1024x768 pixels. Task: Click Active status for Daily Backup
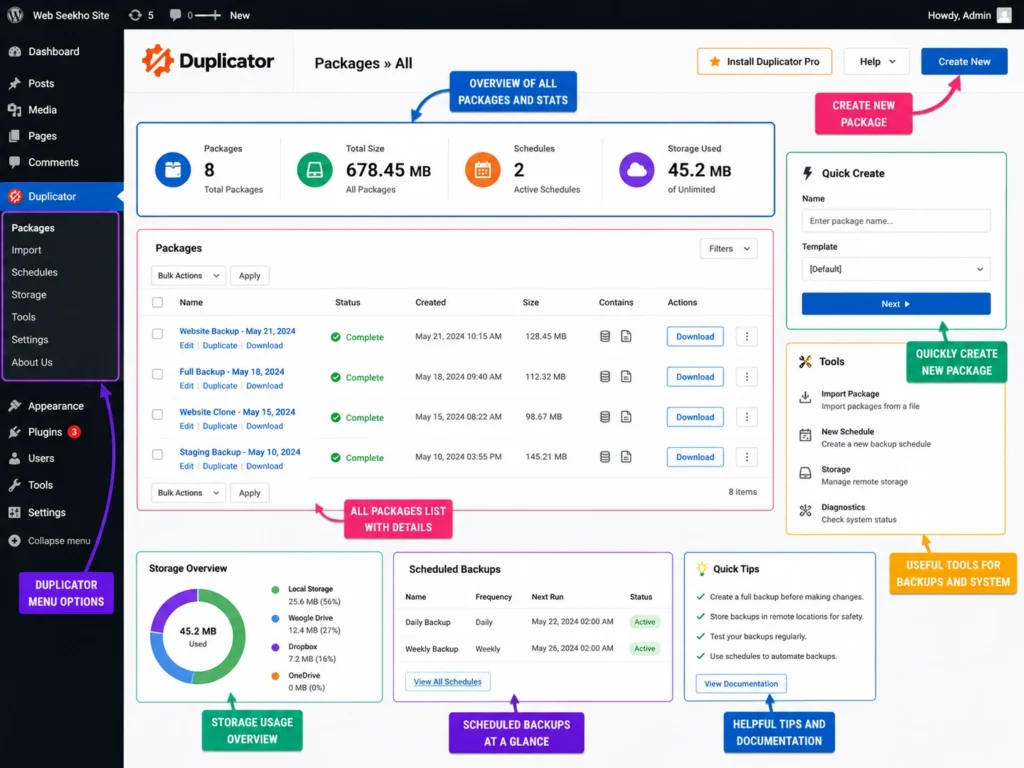pos(645,622)
